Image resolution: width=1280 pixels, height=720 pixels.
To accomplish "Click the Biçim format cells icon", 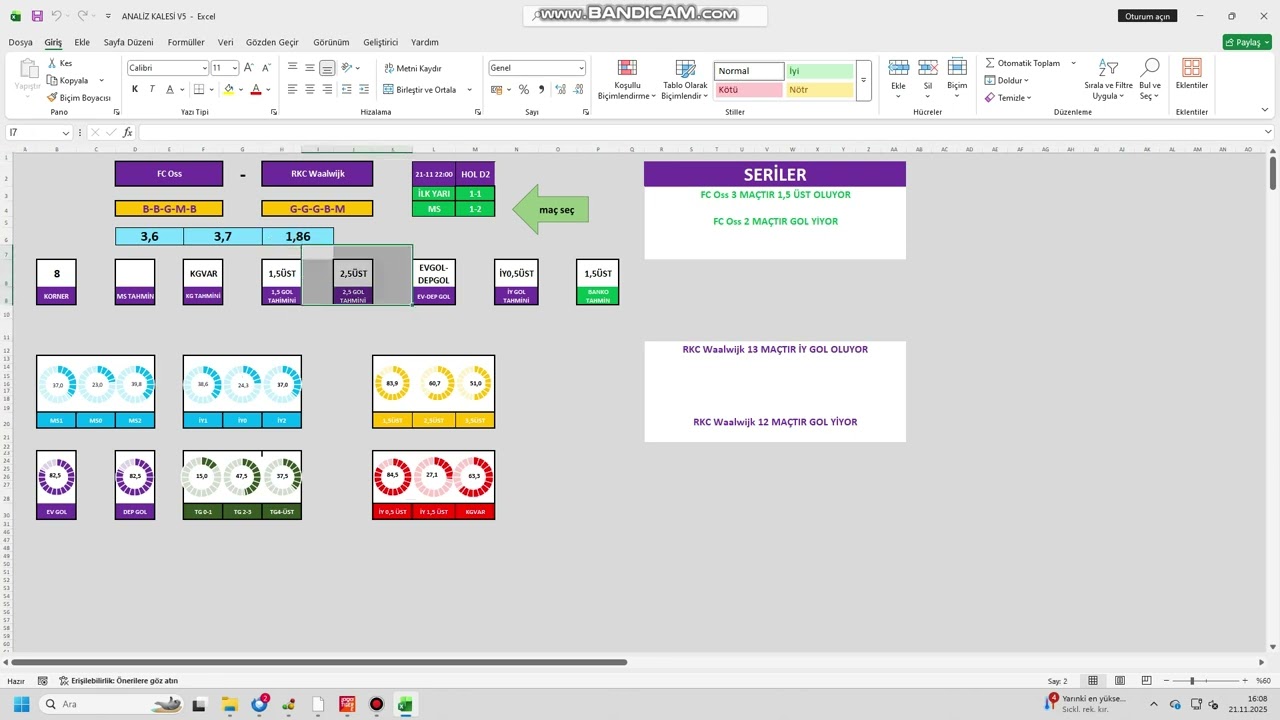I will tap(957, 67).
